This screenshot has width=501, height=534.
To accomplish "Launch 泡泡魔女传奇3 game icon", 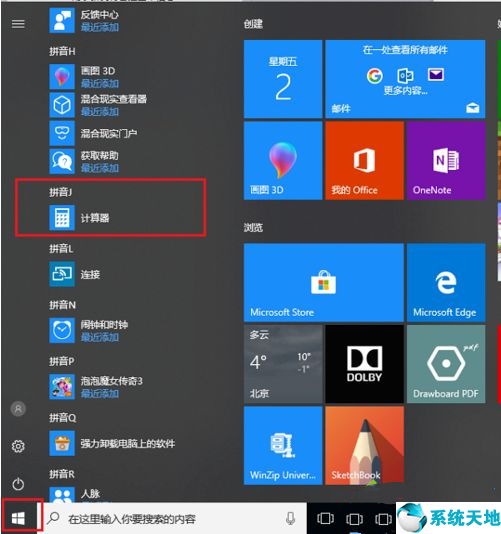I will coord(62,387).
